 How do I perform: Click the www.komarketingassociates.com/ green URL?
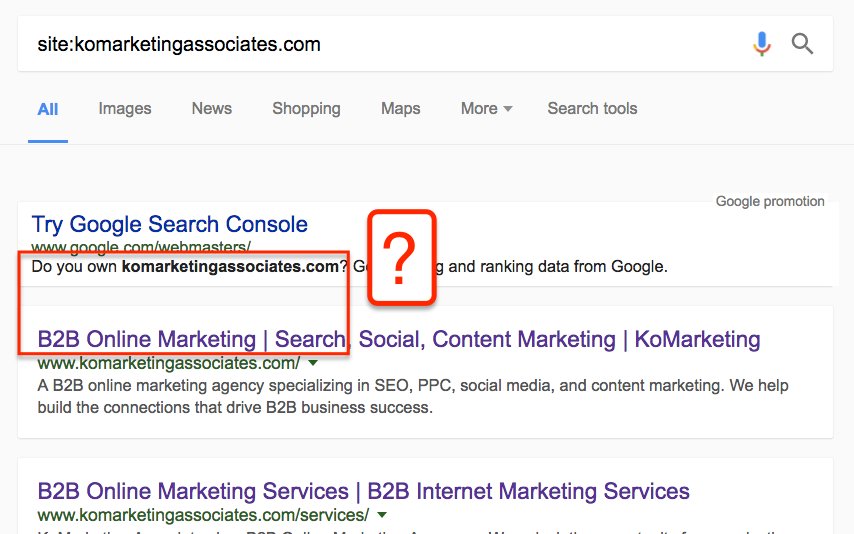(x=168, y=363)
